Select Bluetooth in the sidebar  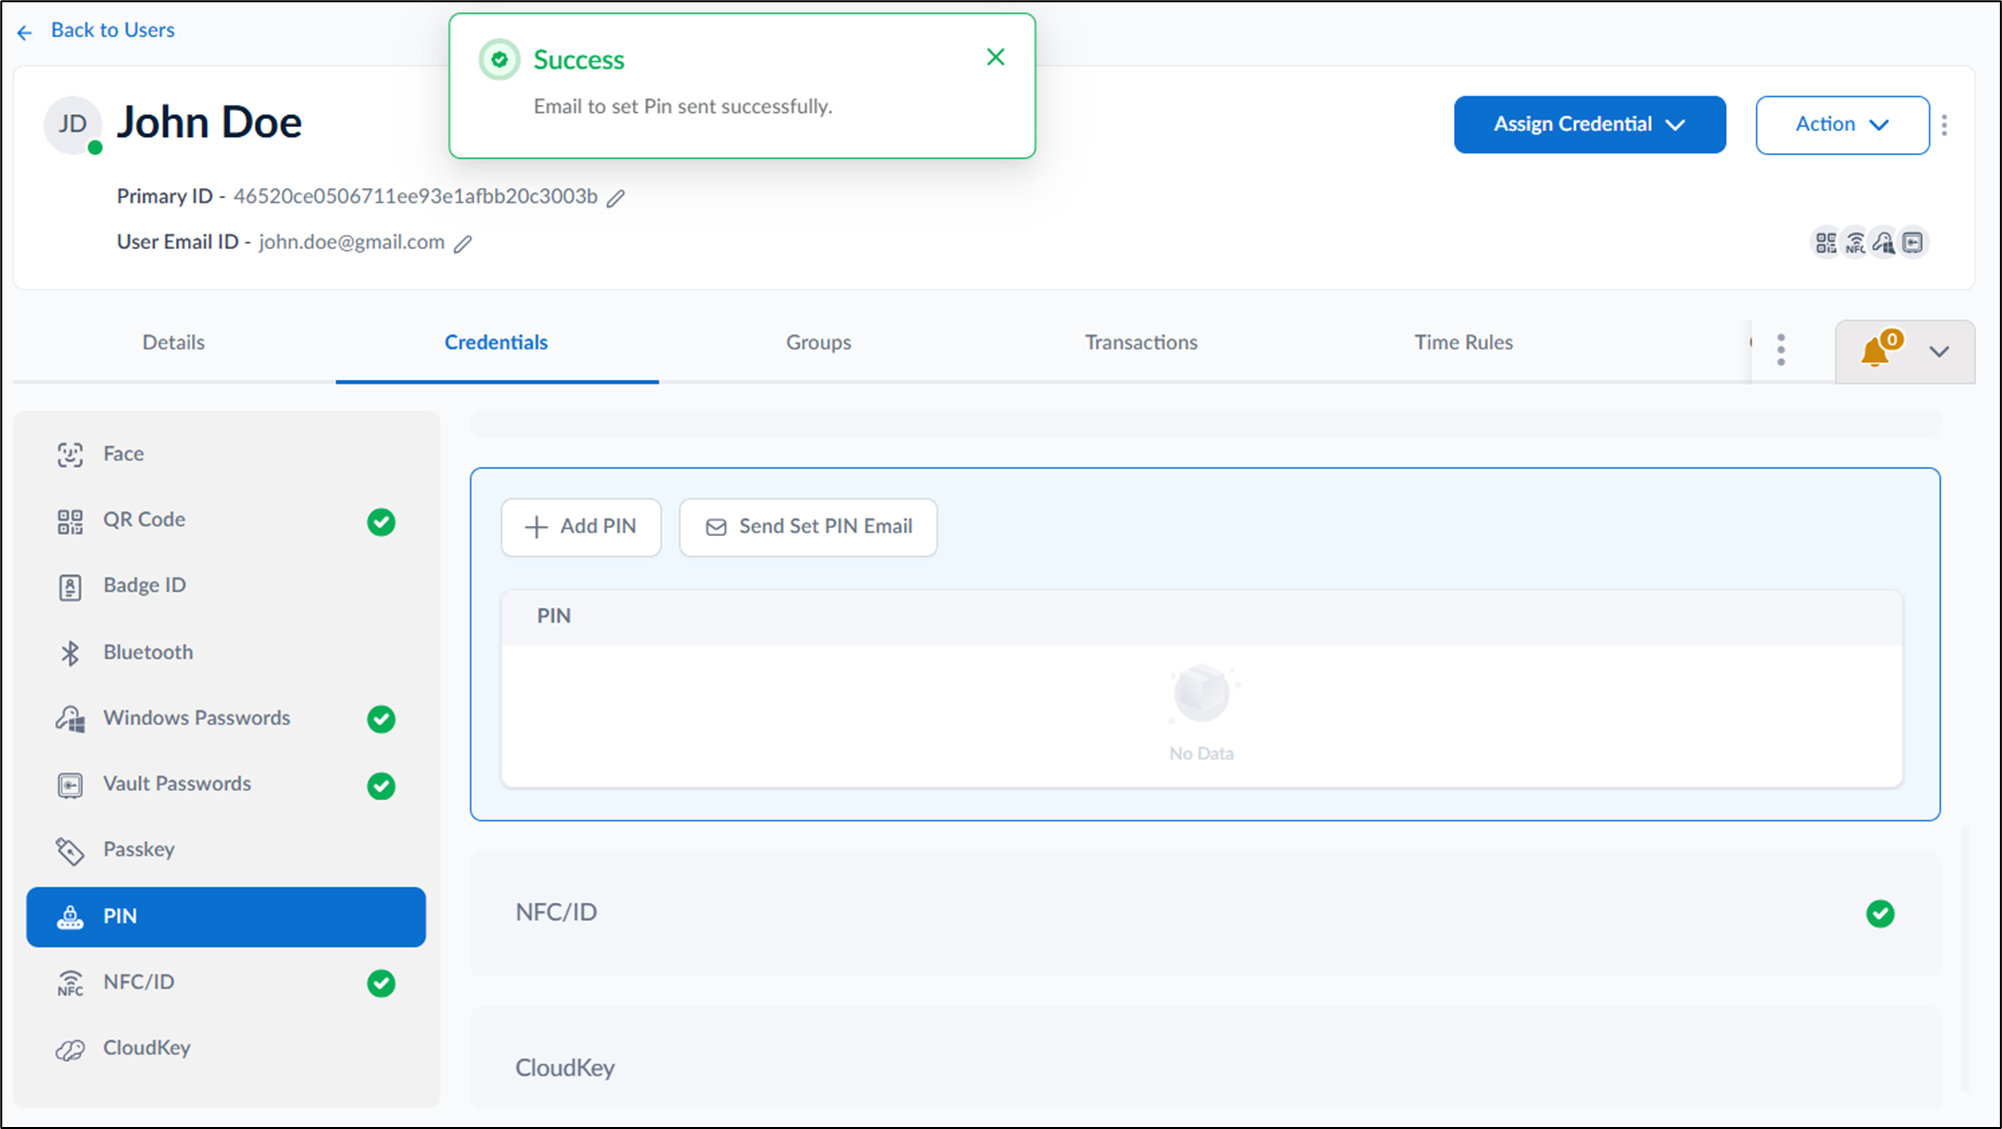point(226,652)
